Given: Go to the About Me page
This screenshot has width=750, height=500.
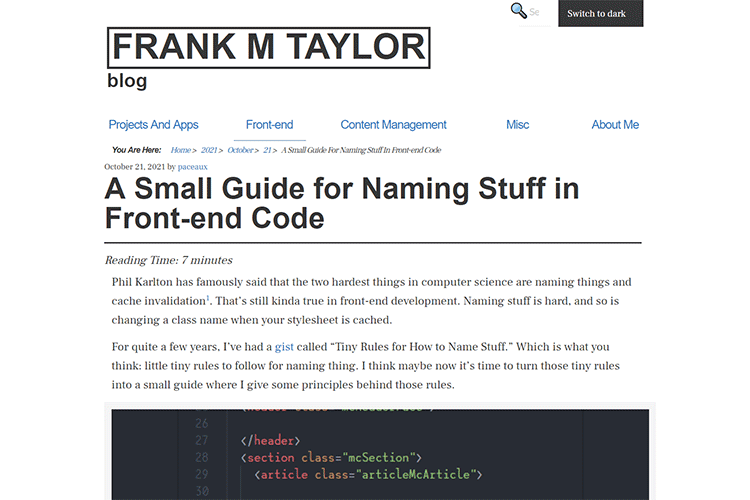Looking at the screenshot, I should (x=614, y=125).
